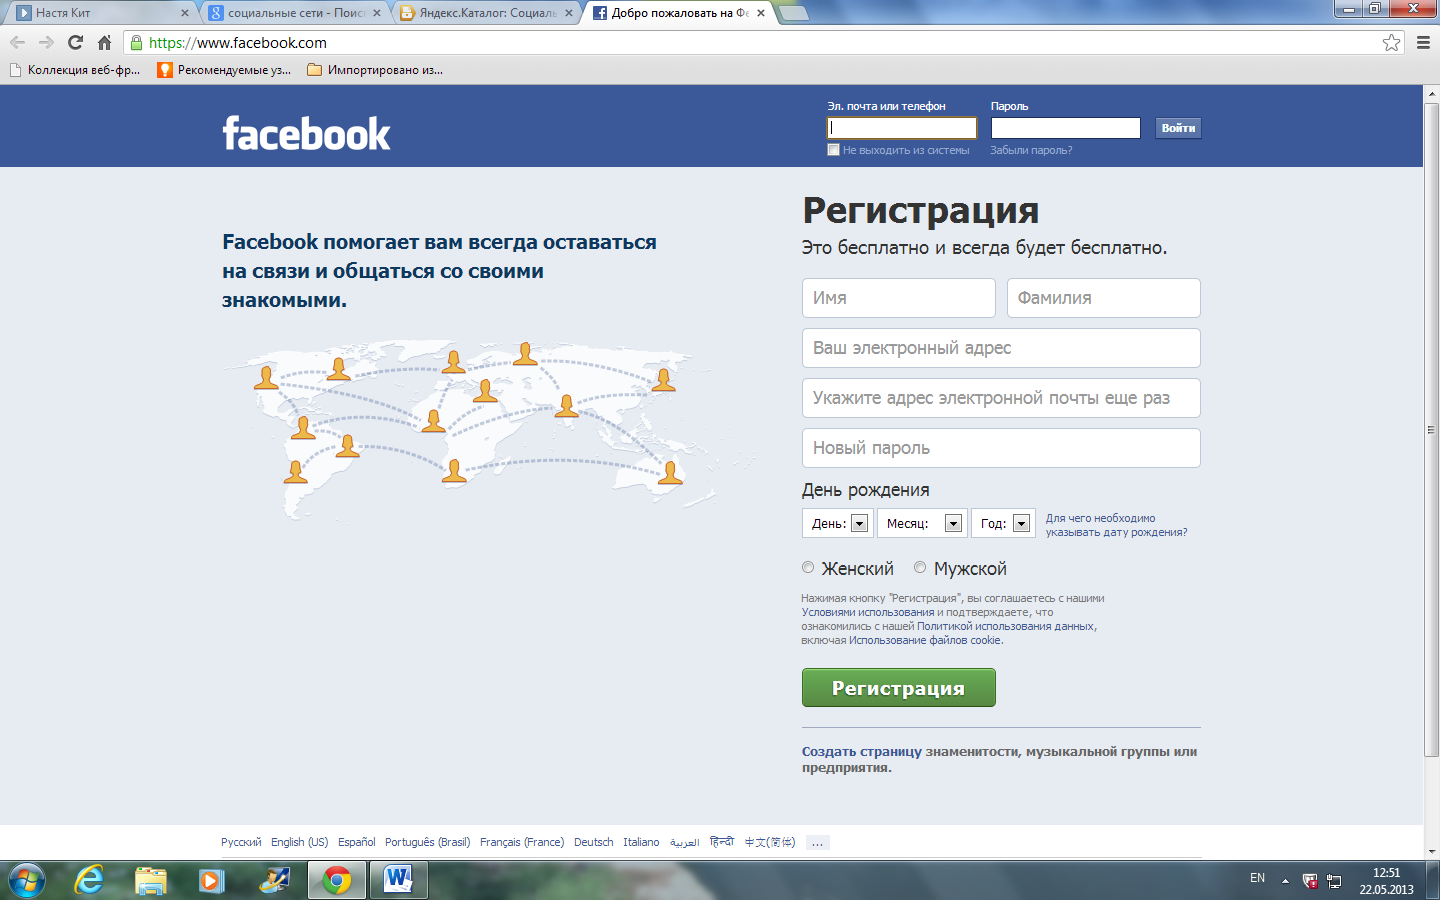The width and height of the screenshot is (1440, 900).
Task: Close the Настя Кит tab
Action: click(184, 13)
